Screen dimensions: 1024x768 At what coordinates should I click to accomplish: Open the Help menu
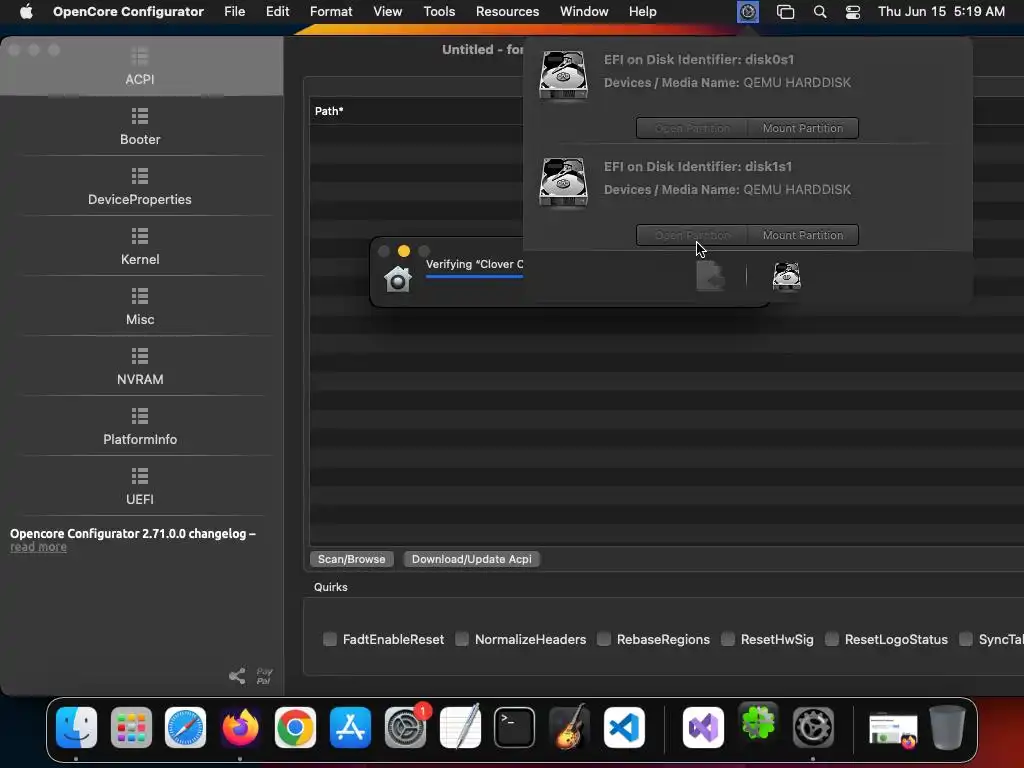tap(643, 12)
